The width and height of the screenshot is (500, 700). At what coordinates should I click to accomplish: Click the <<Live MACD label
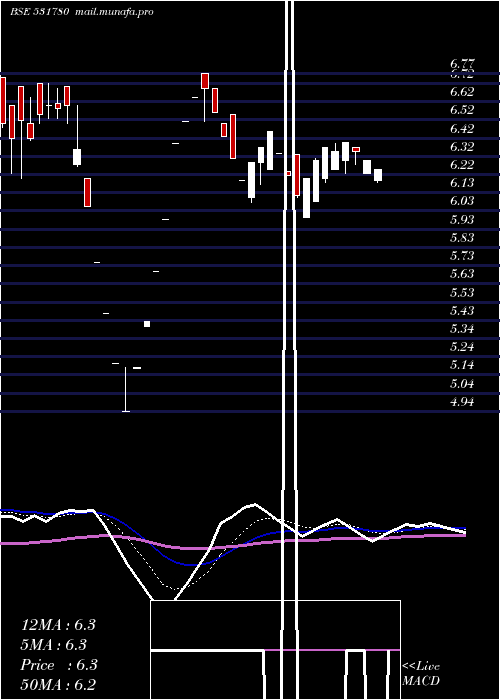click(x=421, y=673)
